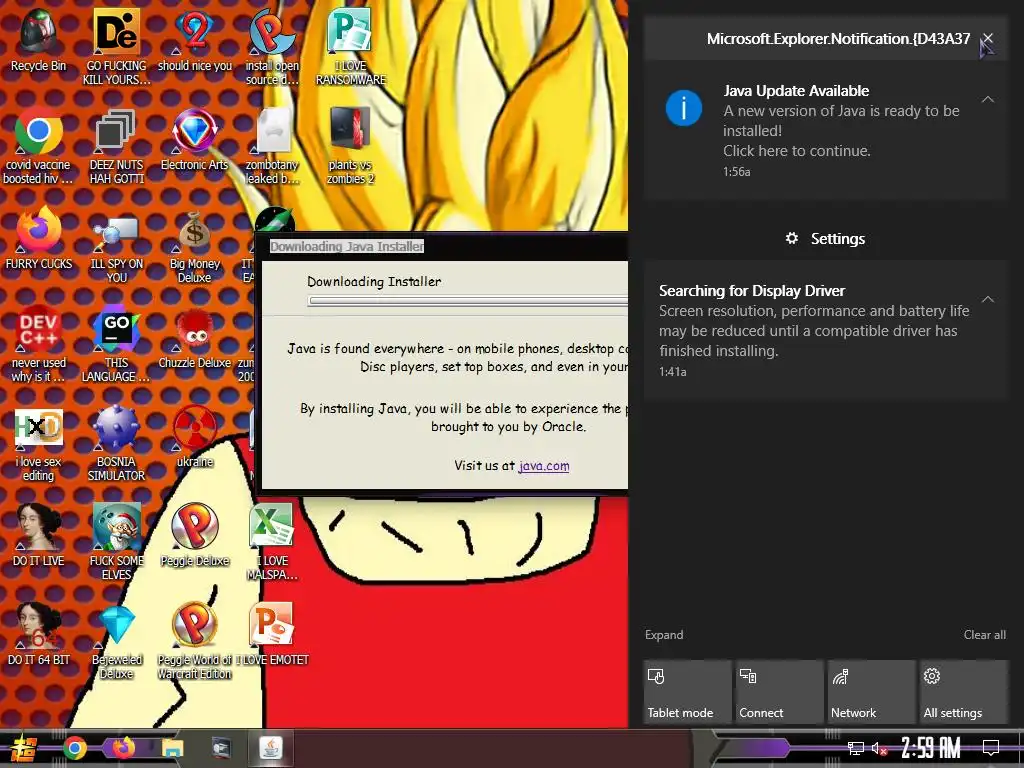The height and width of the screenshot is (768, 1024).
Task: Open the Searching for Display Driver notification
Action: point(825,330)
